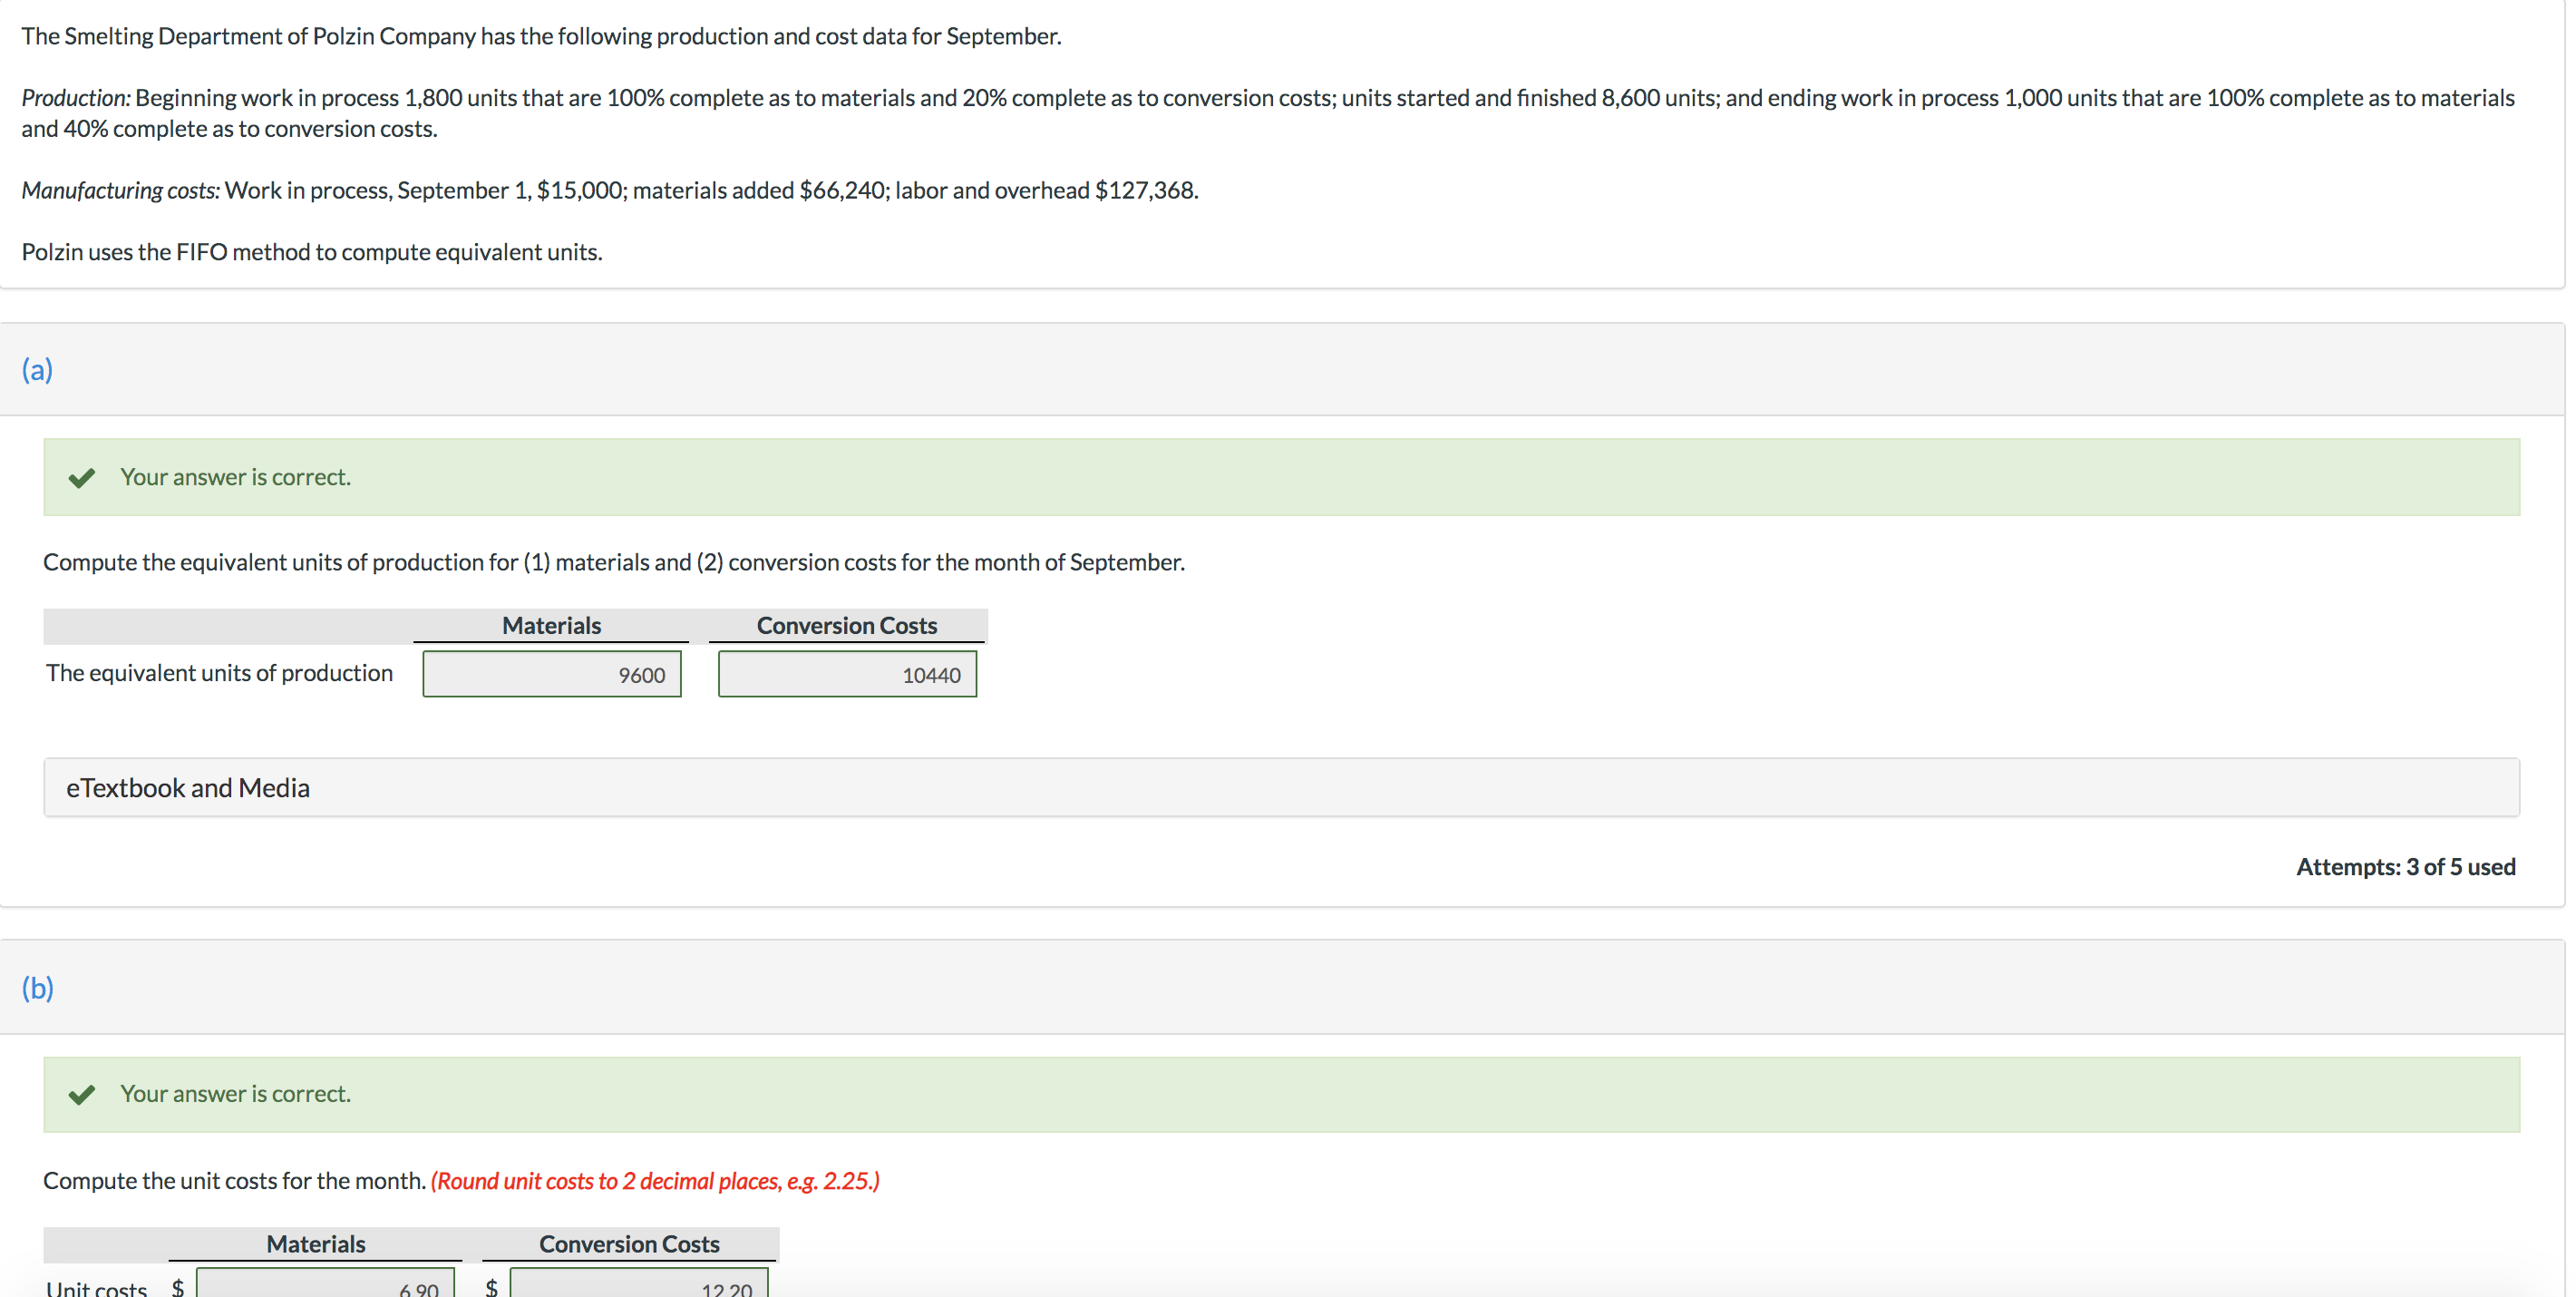Click Materials column header in unit costs table
This screenshot has width=2576, height=1297.
click(316, 1243)
